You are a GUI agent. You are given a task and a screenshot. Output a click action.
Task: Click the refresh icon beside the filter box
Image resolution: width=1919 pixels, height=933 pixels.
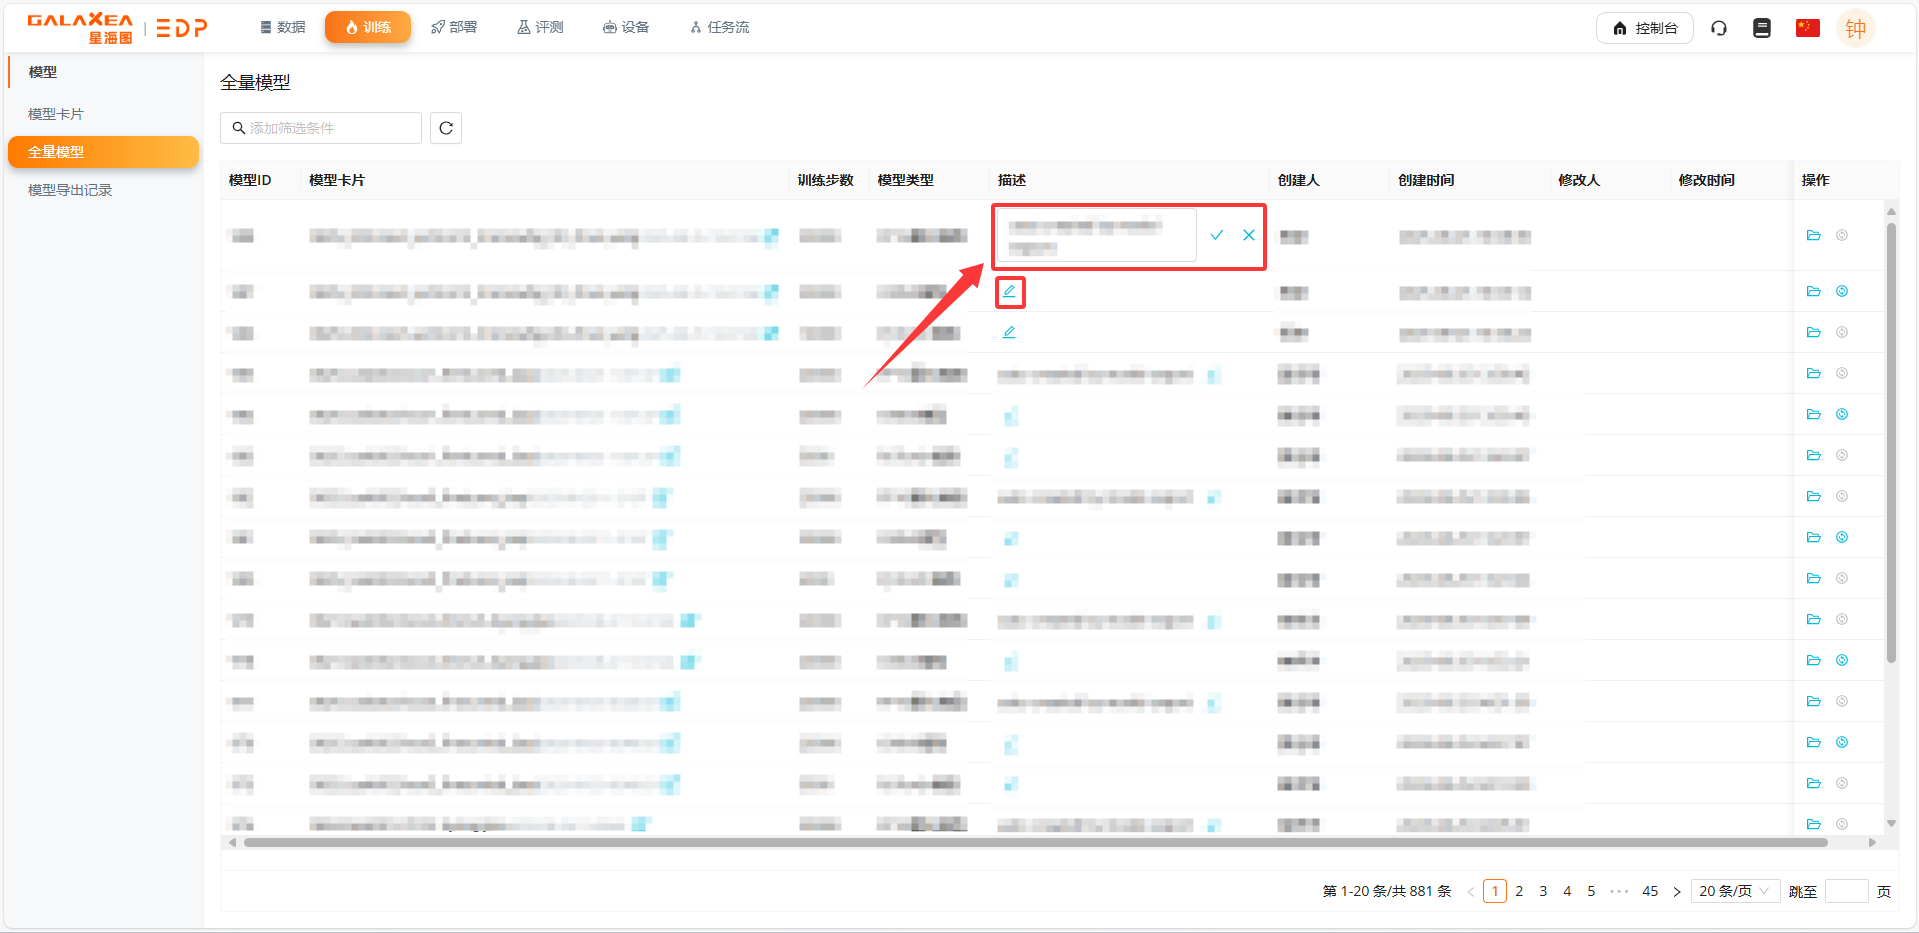click(x=446, y=128)
